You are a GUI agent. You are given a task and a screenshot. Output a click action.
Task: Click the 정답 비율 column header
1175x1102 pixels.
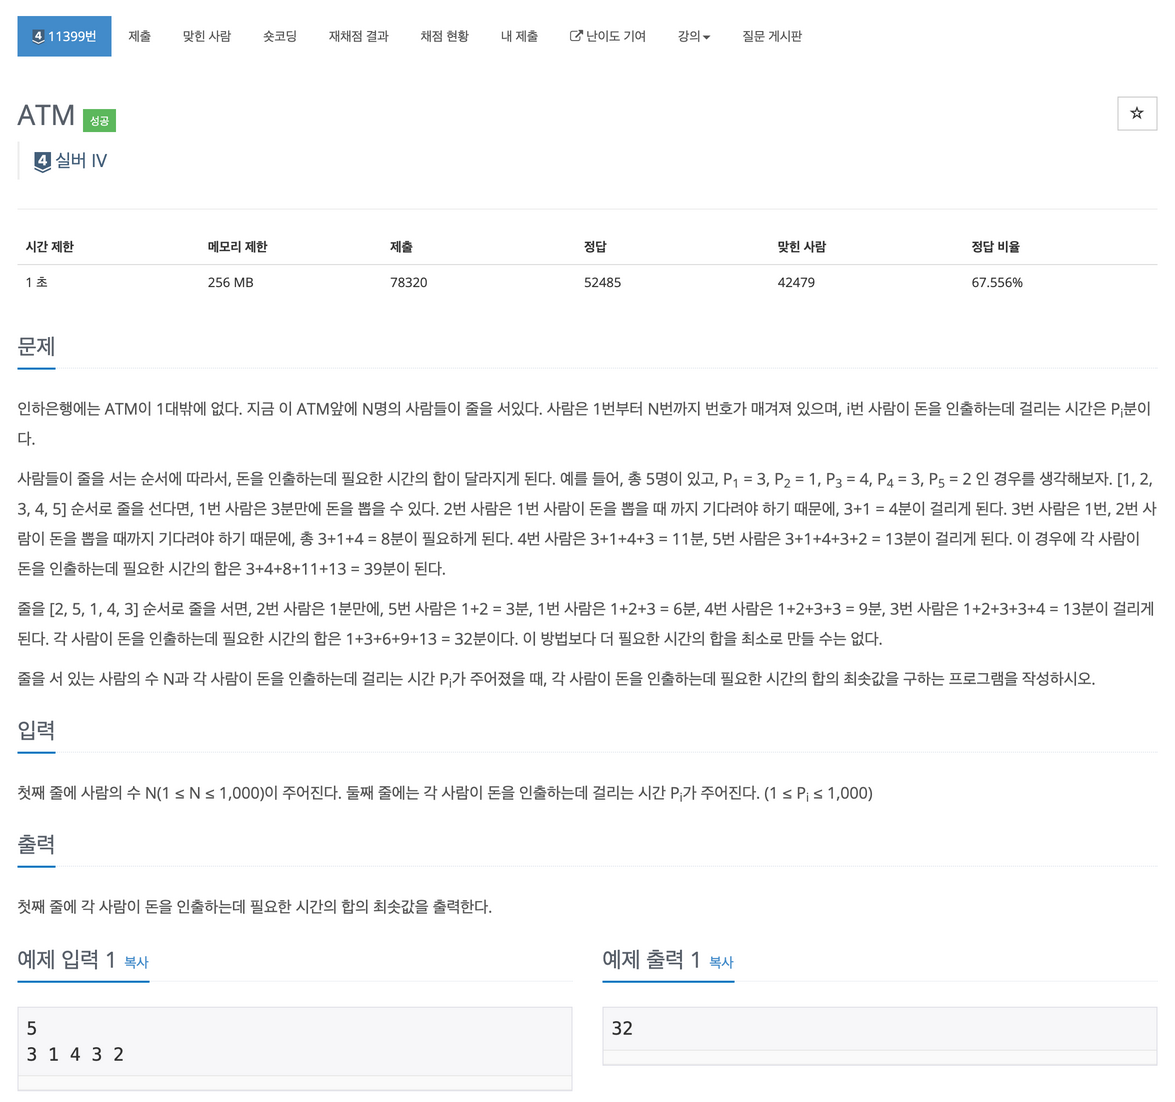click(995, 246)
